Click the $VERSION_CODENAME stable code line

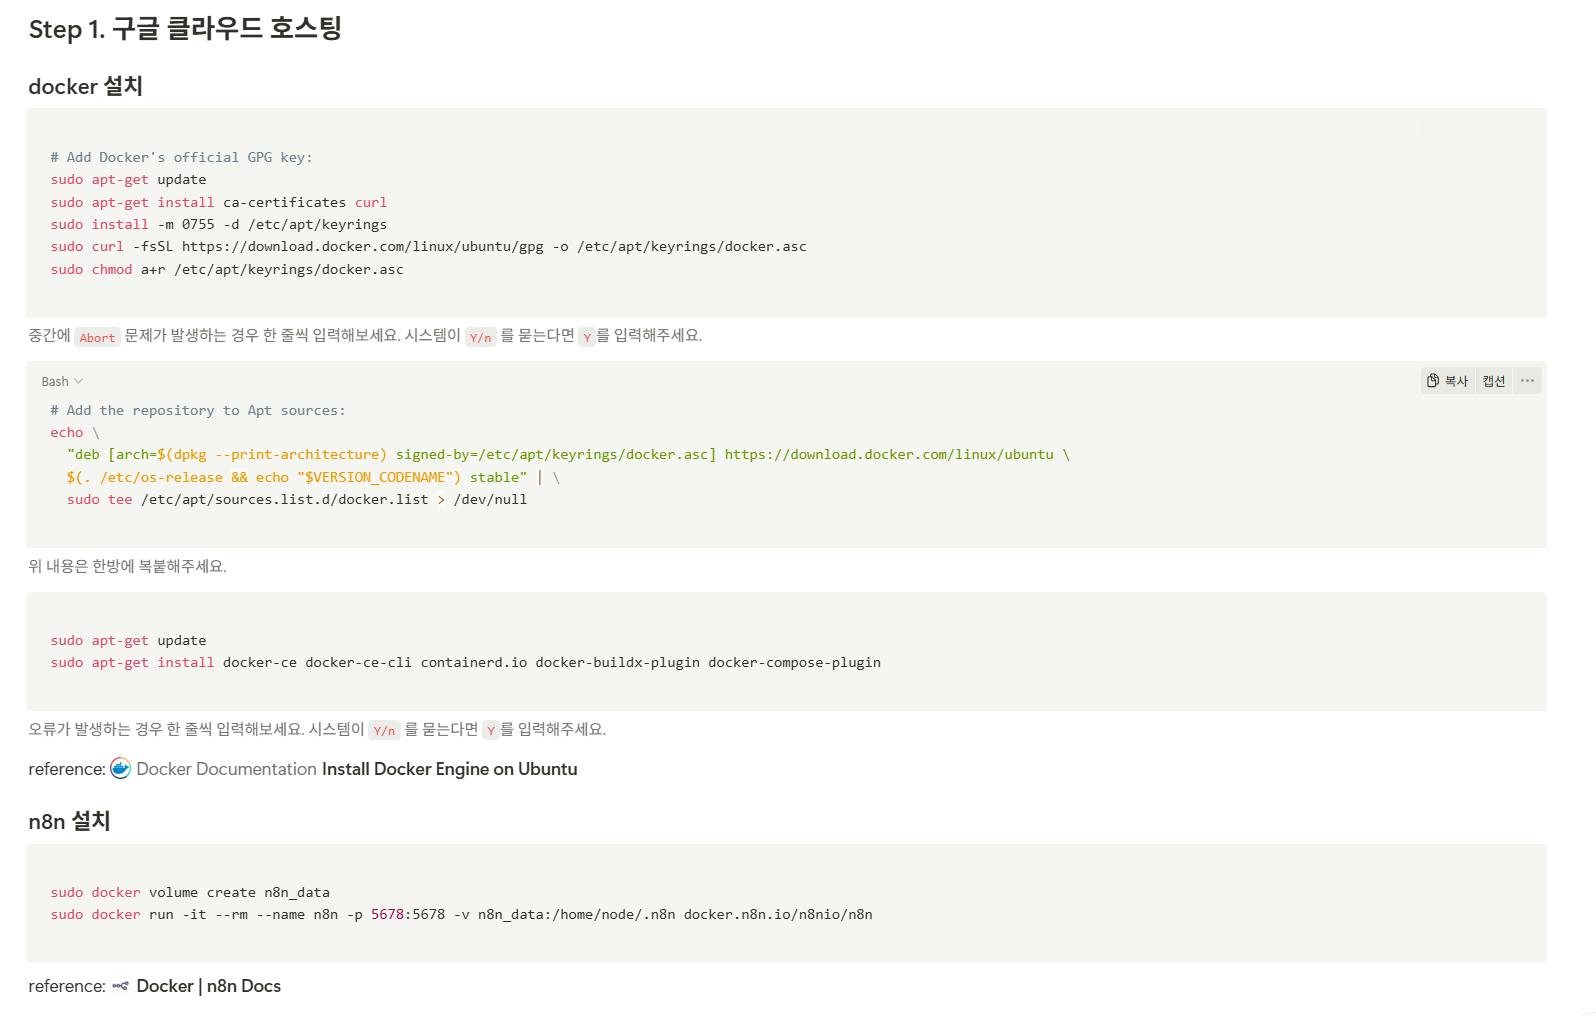[313, 477]
